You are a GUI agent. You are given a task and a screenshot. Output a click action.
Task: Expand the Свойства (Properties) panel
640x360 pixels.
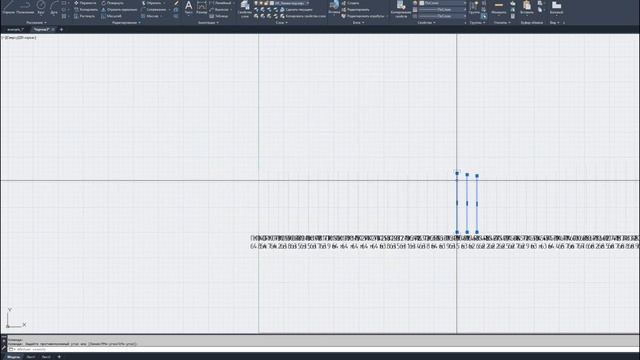pyautogui.click(x=427, y=22)
